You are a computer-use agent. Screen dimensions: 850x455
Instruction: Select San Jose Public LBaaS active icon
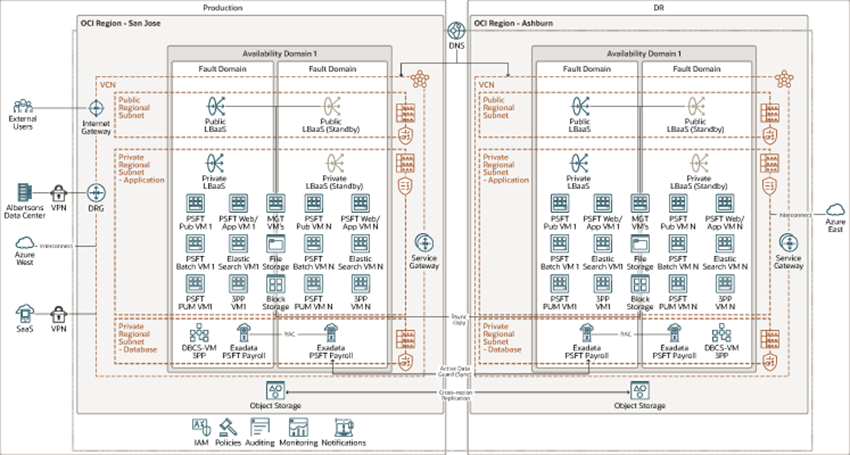click(x=215, y=106)
